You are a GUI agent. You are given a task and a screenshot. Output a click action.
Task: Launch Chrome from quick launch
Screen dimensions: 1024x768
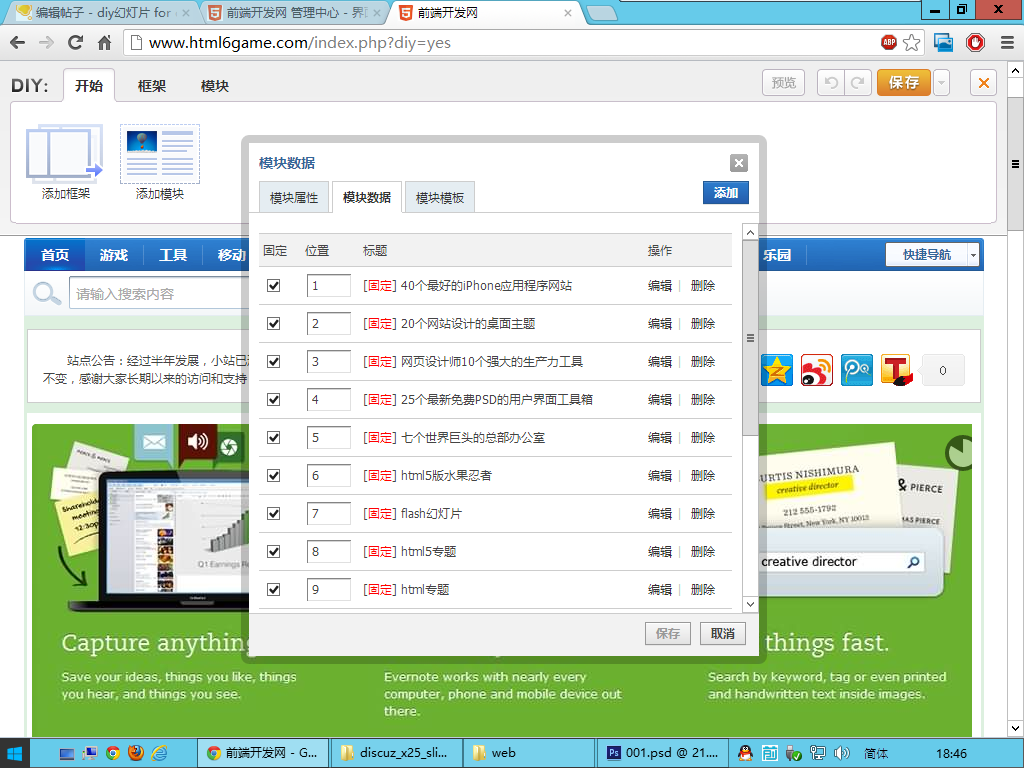point(113,754)
